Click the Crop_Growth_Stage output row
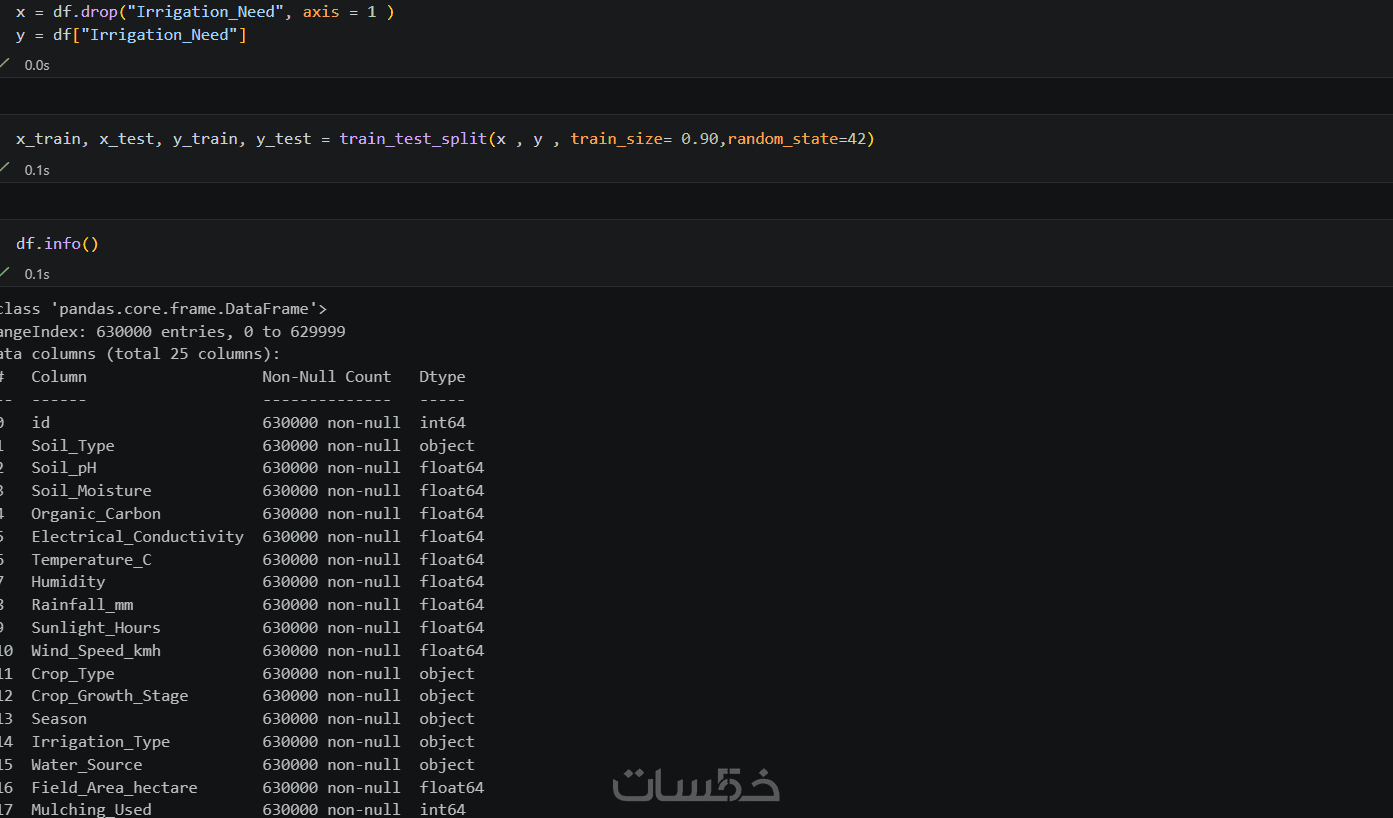This screenshot has width=1393, height=818. (x=237, y=696)
